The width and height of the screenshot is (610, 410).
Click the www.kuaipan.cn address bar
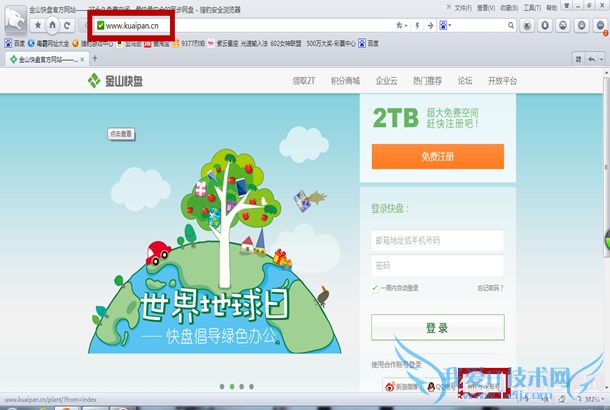click(245, 26)
